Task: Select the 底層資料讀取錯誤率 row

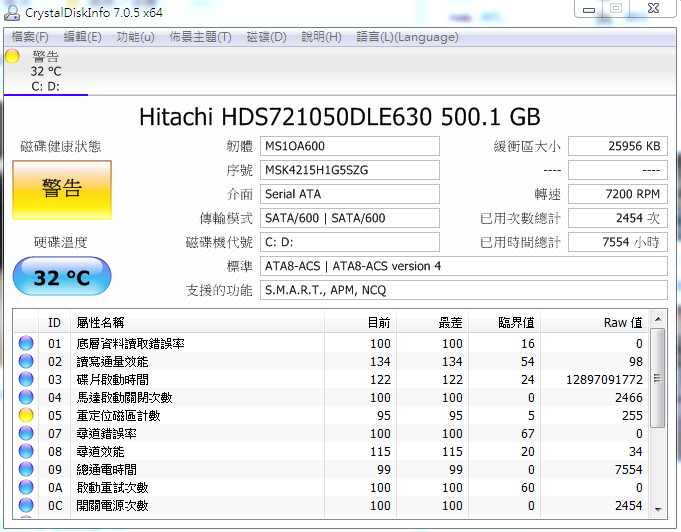Action: (331, 343)
